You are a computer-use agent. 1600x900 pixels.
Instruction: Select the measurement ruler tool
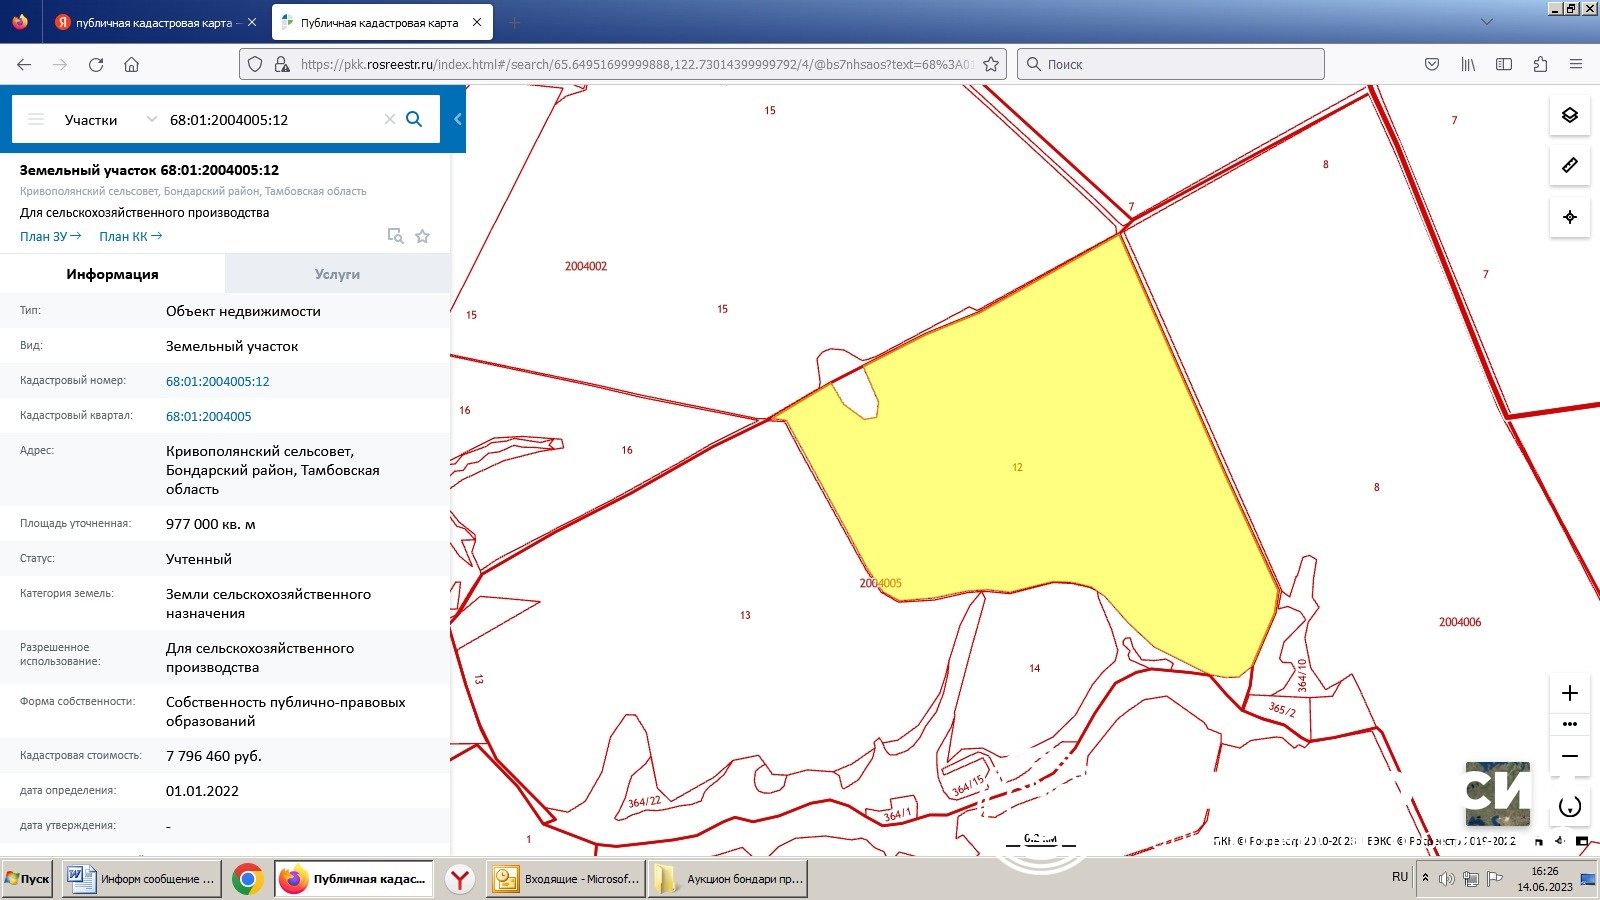click(1569, 165)
